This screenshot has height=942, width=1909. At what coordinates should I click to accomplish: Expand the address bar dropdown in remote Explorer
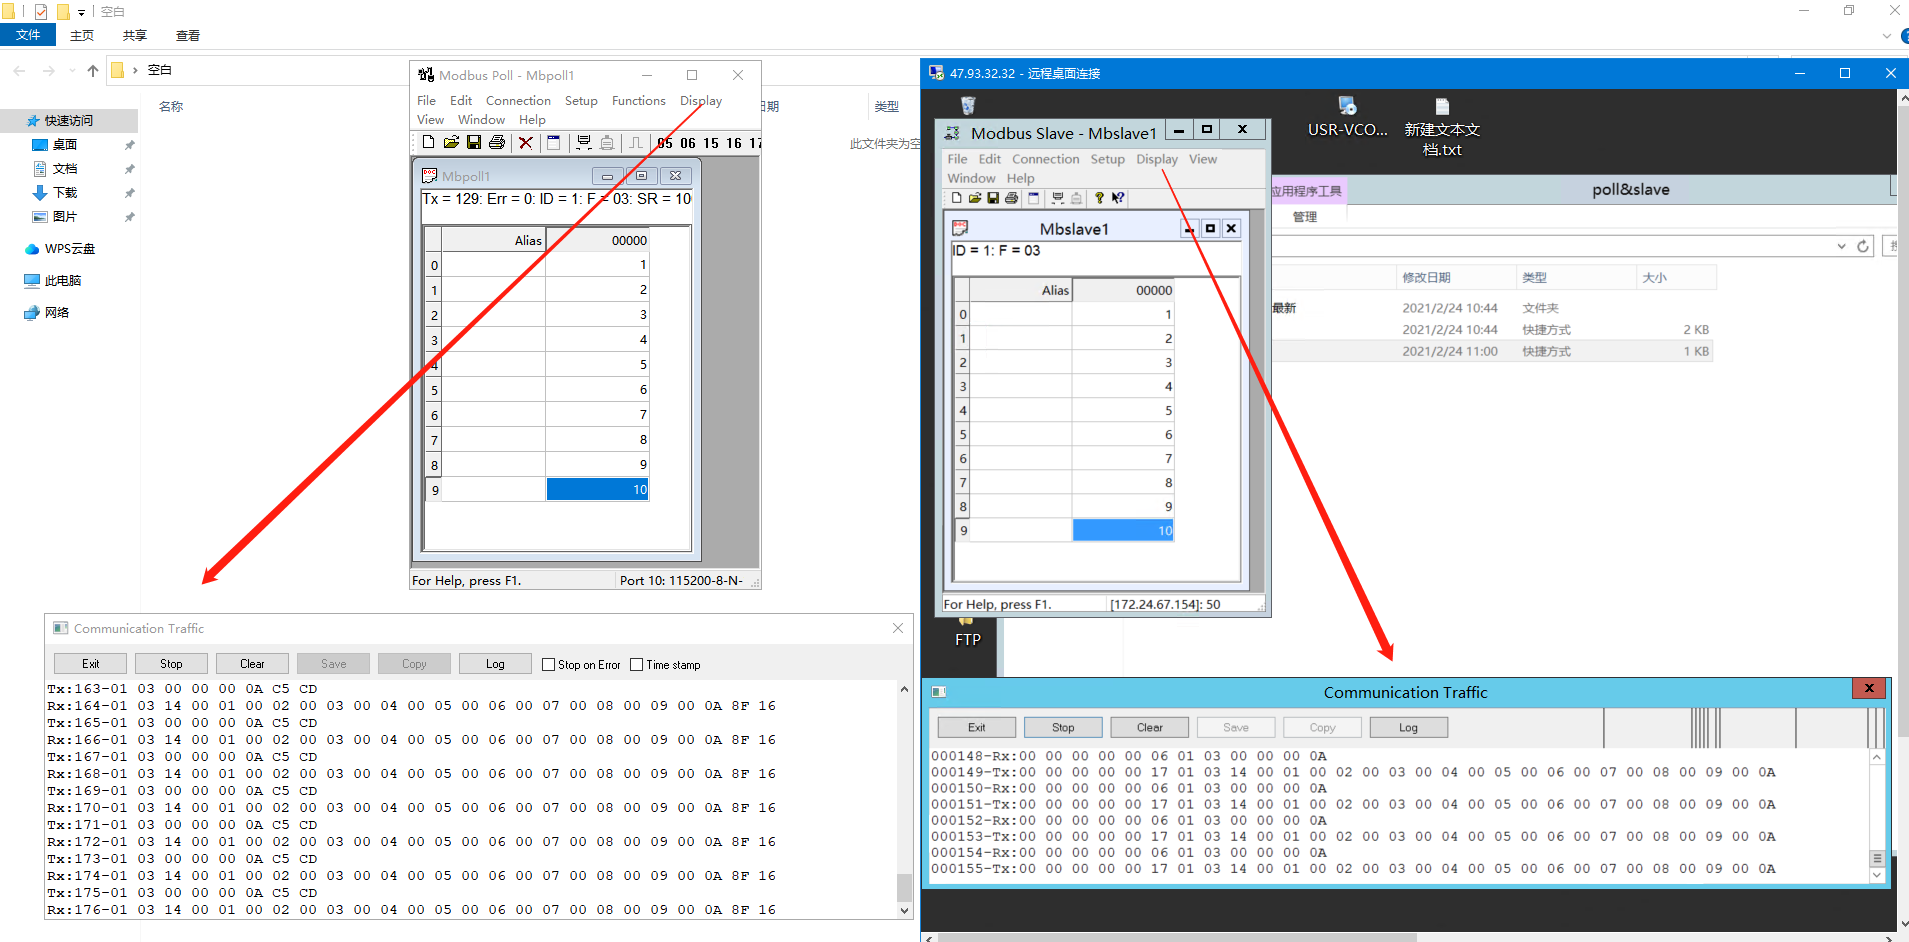coord(1841,247)
